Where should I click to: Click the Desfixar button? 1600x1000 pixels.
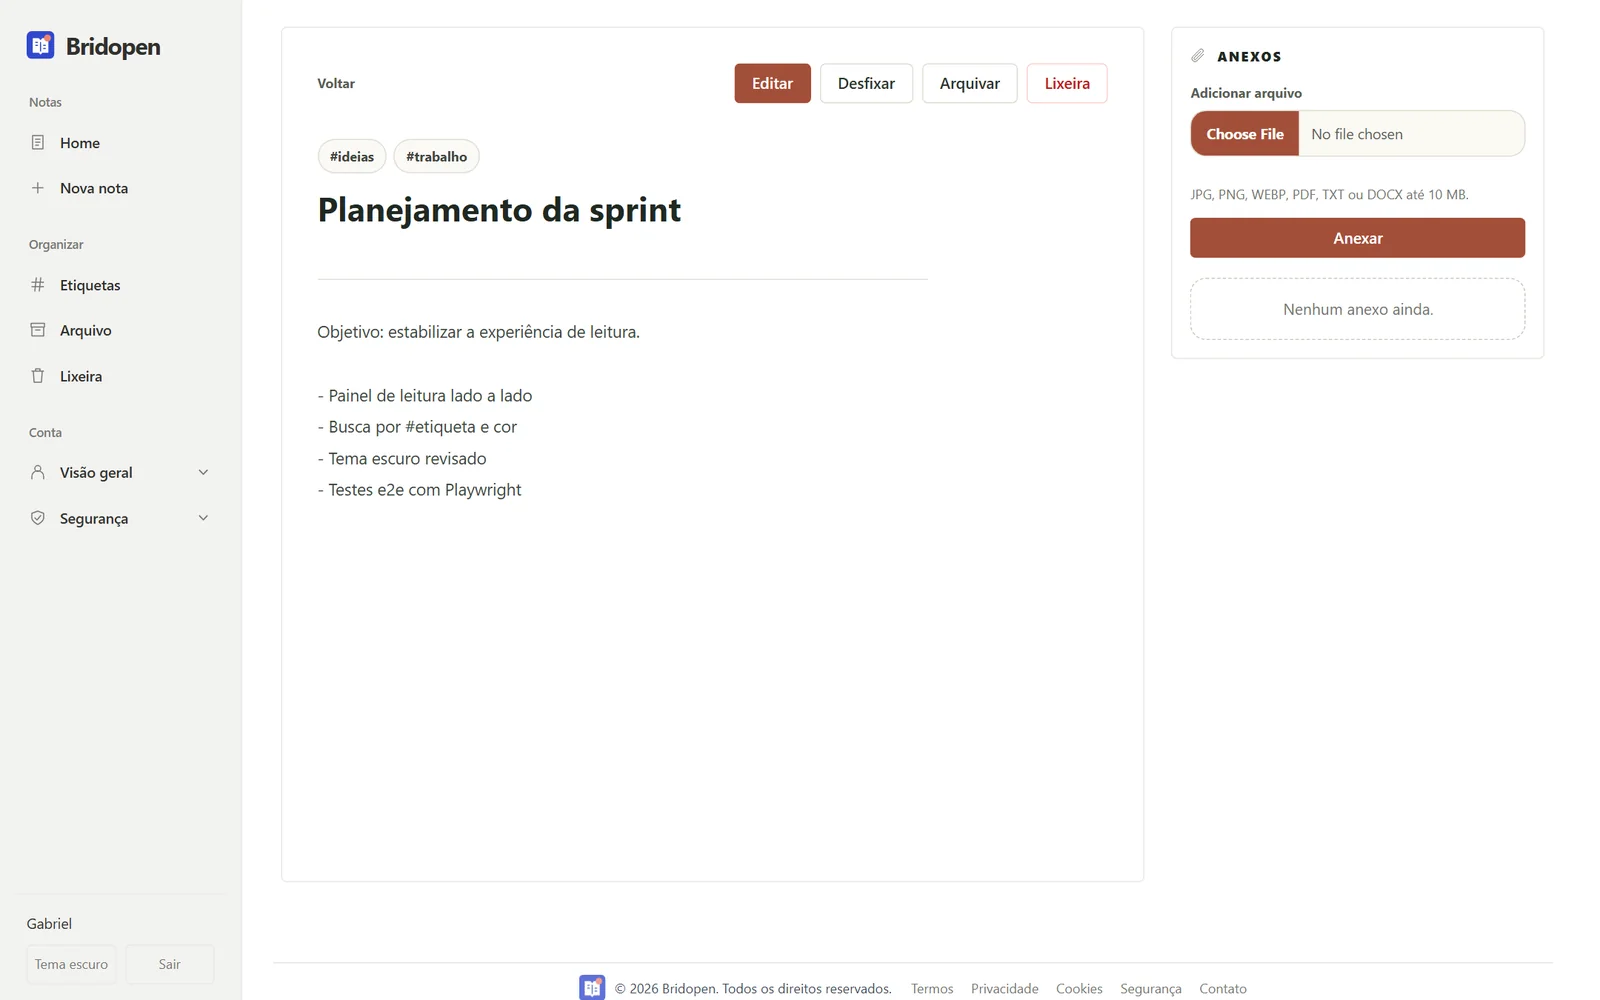click(866, 83)
